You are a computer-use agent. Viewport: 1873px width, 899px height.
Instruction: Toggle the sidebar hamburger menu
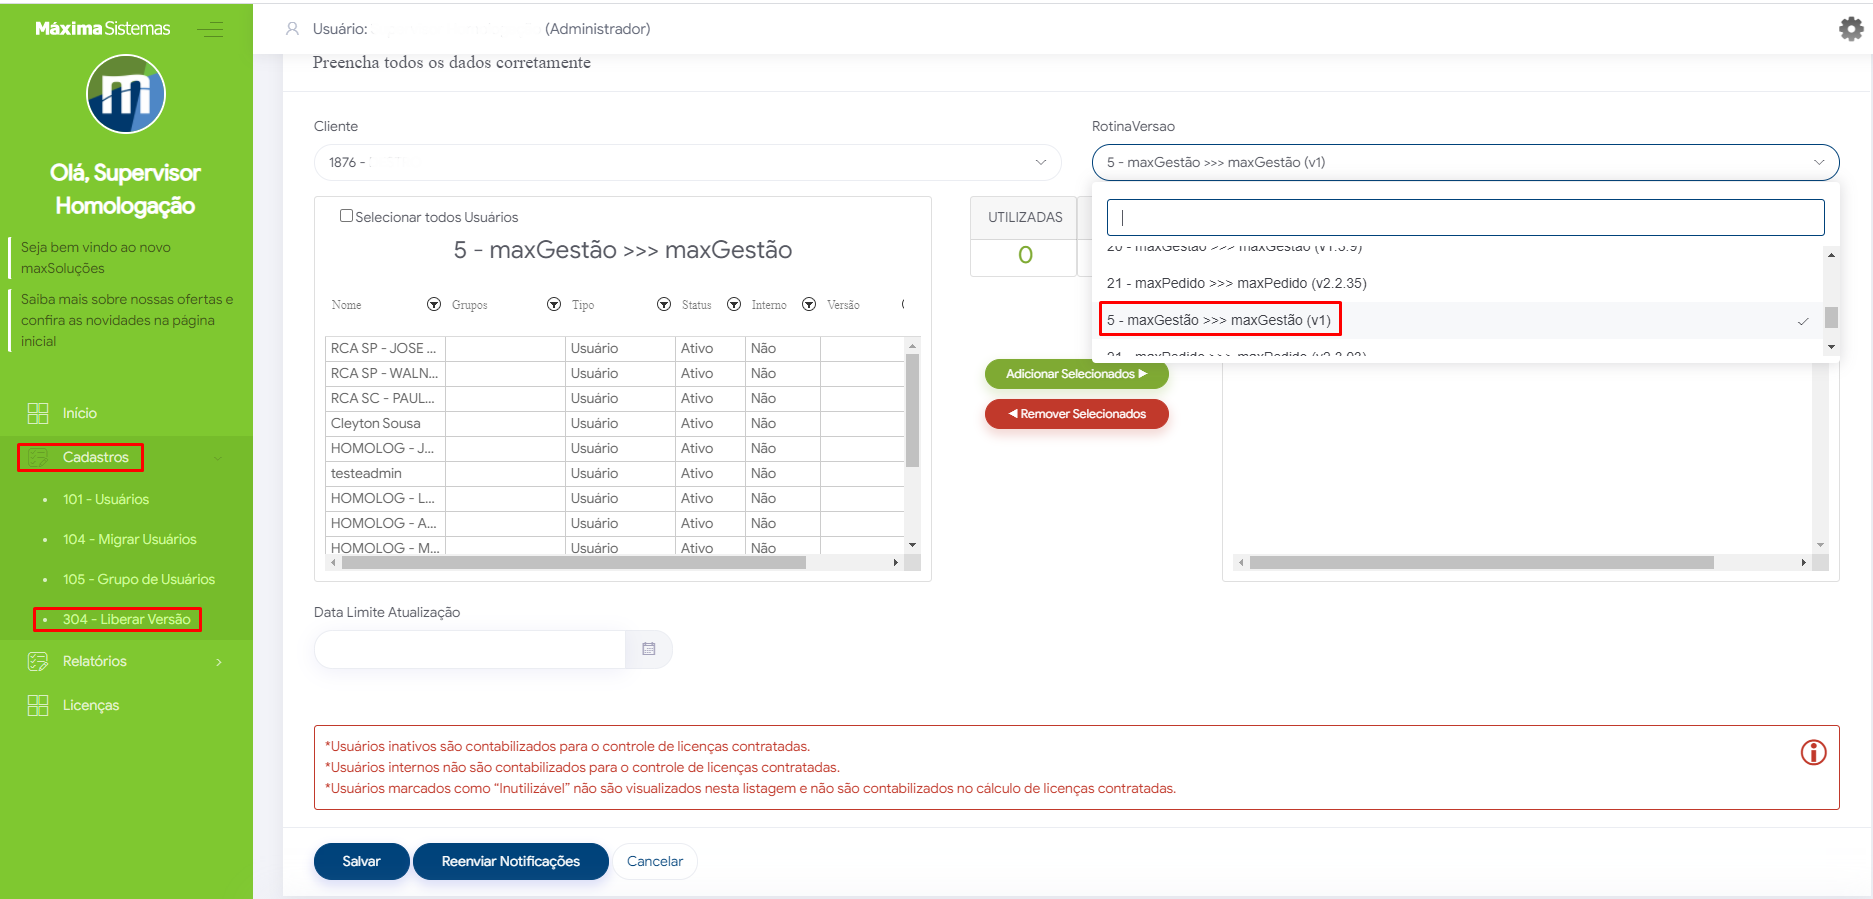coord(210,29)
